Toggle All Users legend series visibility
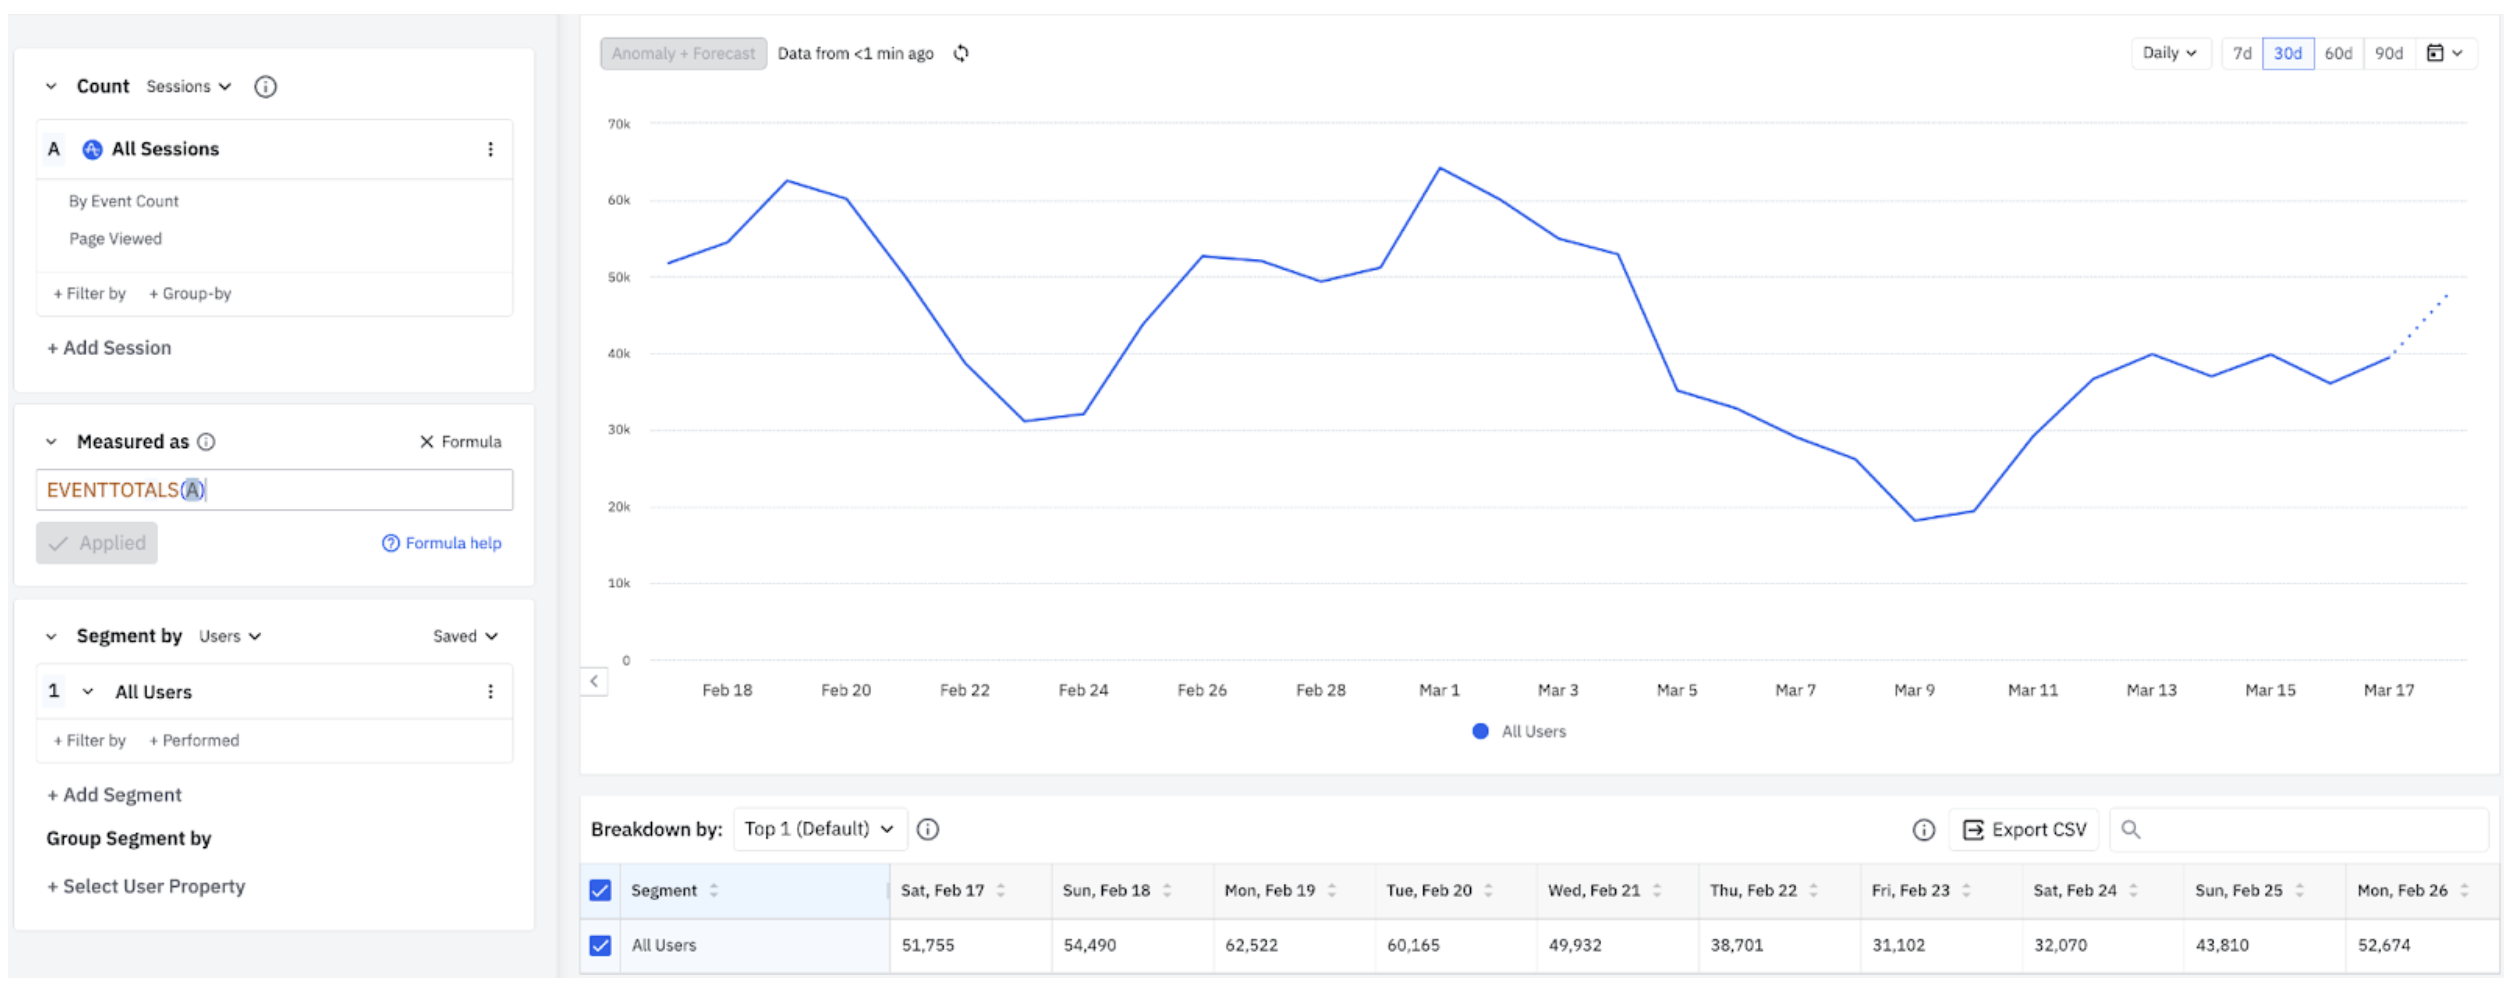 (1518, 731)
